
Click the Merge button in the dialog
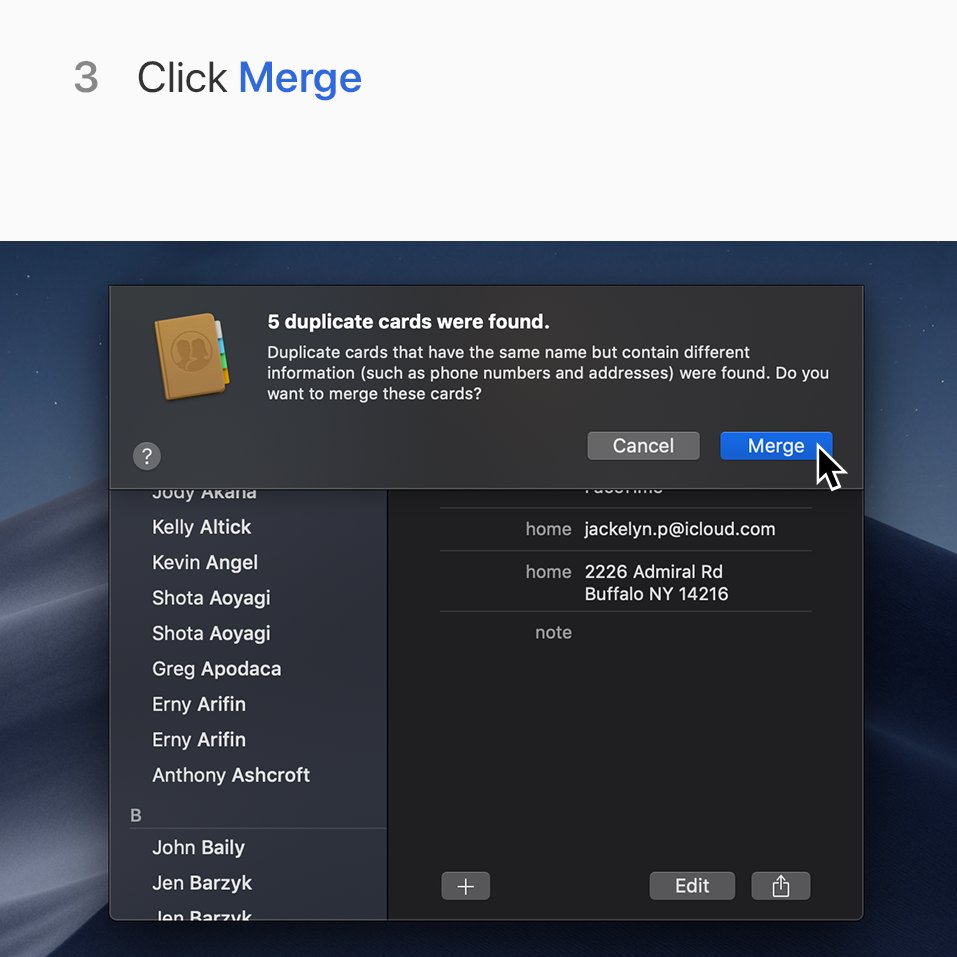point(776,446)
